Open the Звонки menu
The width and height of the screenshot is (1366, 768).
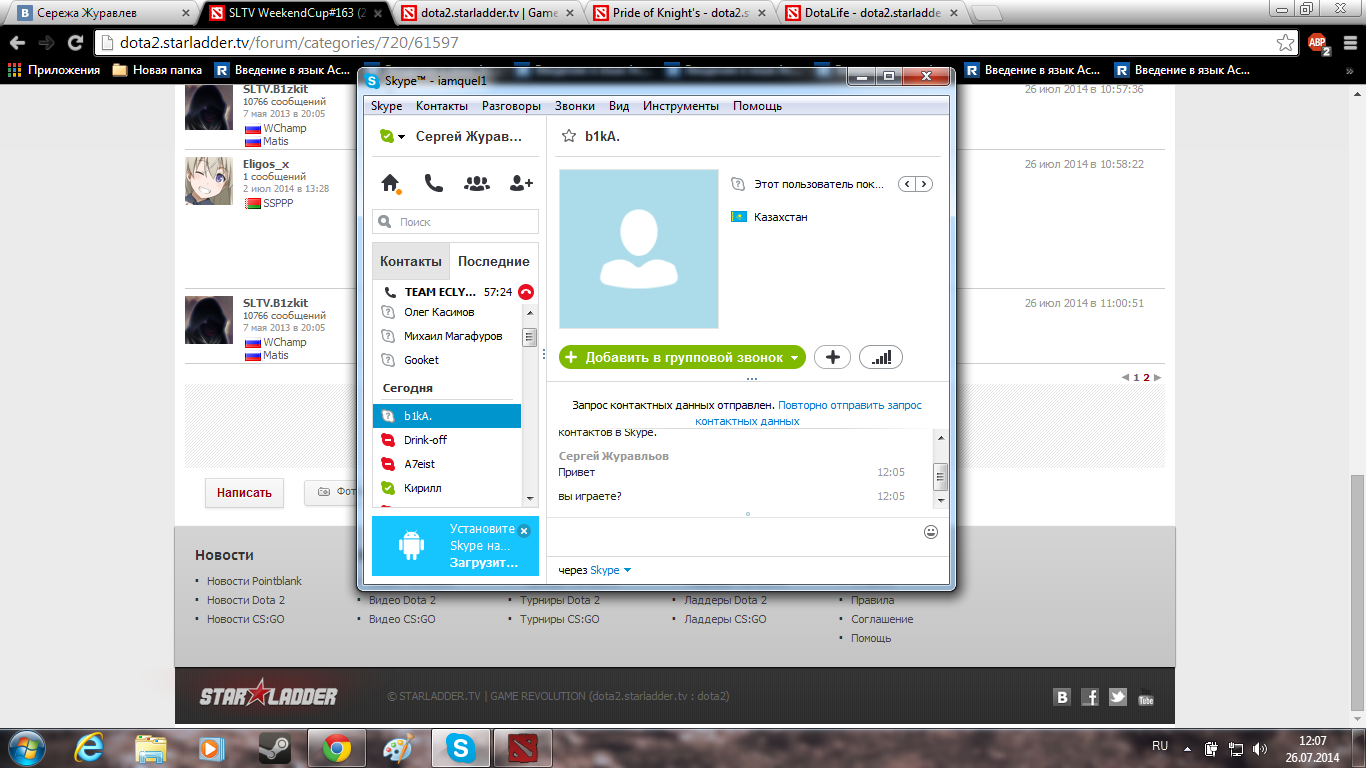pyautogui.click(x=575, y=106)
